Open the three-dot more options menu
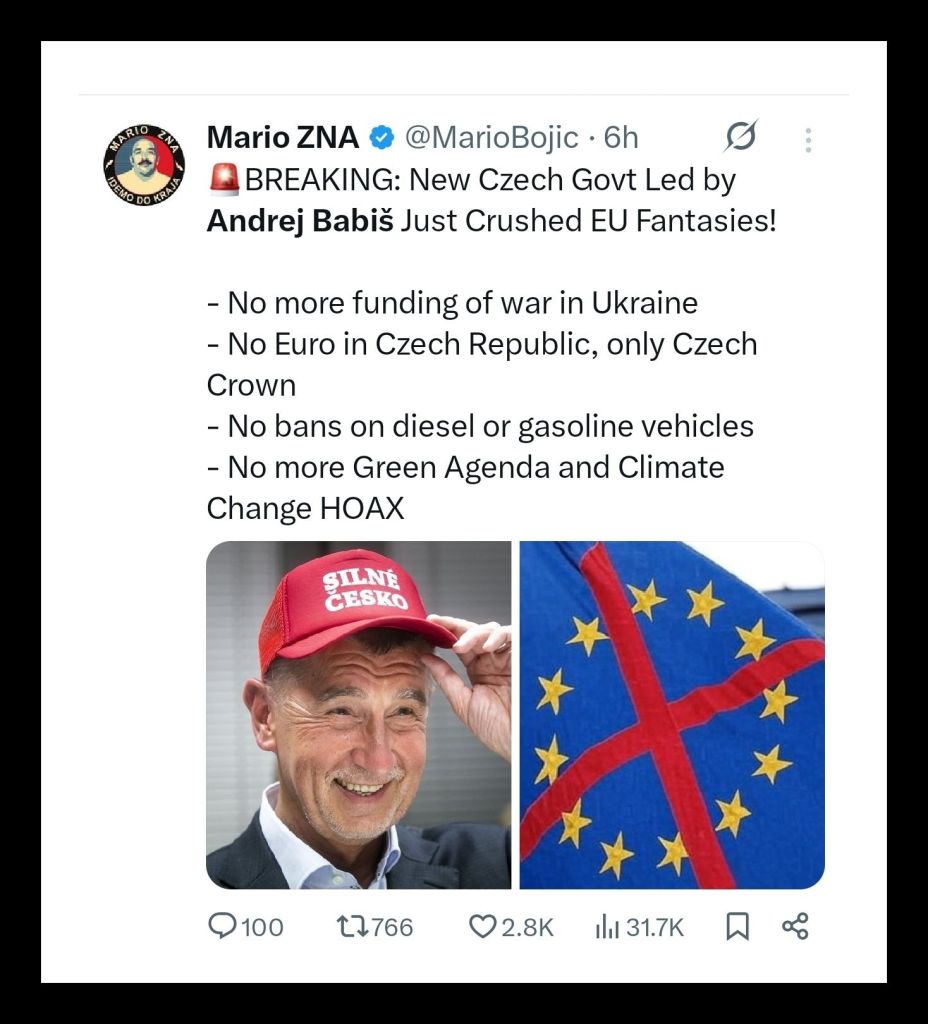This screenshot has height=1024, width=928. click(808, 139)
